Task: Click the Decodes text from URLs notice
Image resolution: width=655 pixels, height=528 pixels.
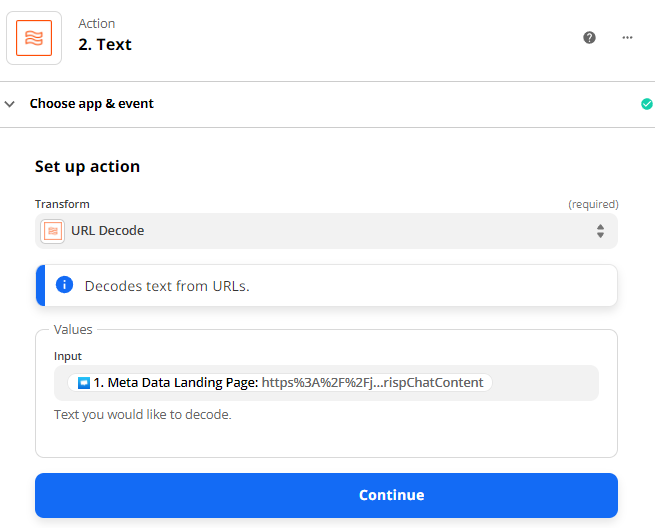Action: 326,285
